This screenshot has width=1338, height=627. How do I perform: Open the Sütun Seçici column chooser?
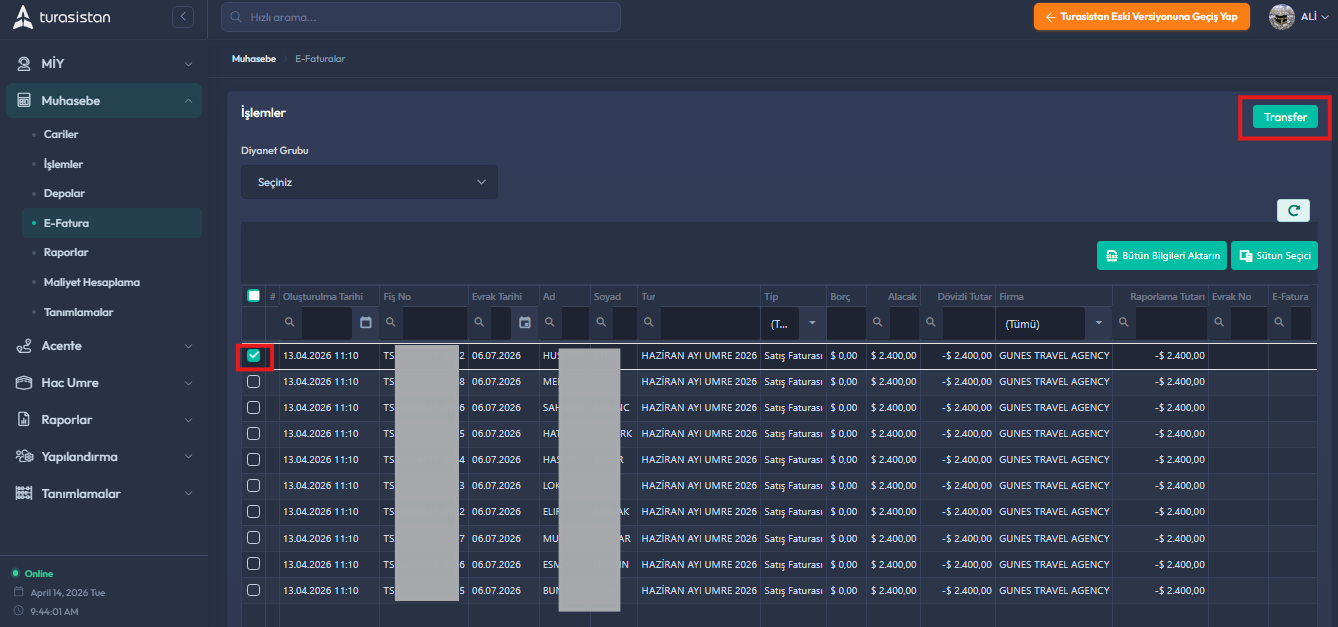(1274, 256)
